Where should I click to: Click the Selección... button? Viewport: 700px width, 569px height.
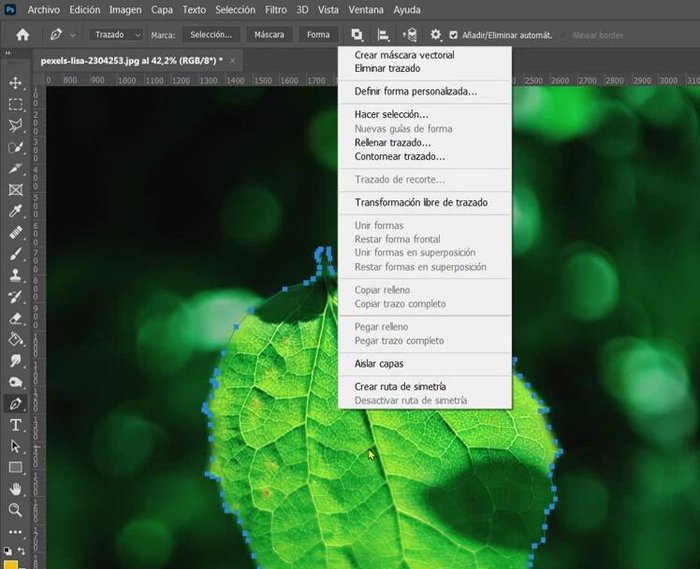210,35
